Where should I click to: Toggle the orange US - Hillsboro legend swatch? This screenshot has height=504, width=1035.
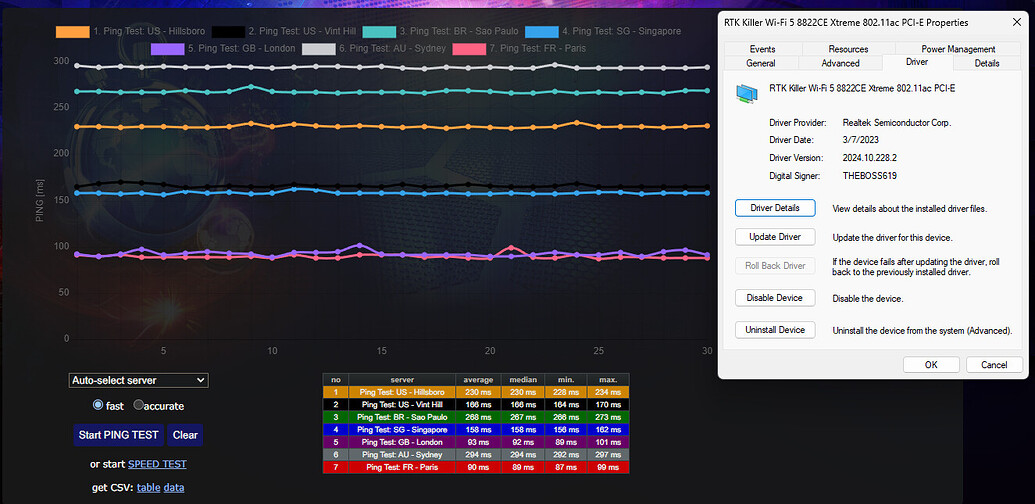tap(72, 31)
